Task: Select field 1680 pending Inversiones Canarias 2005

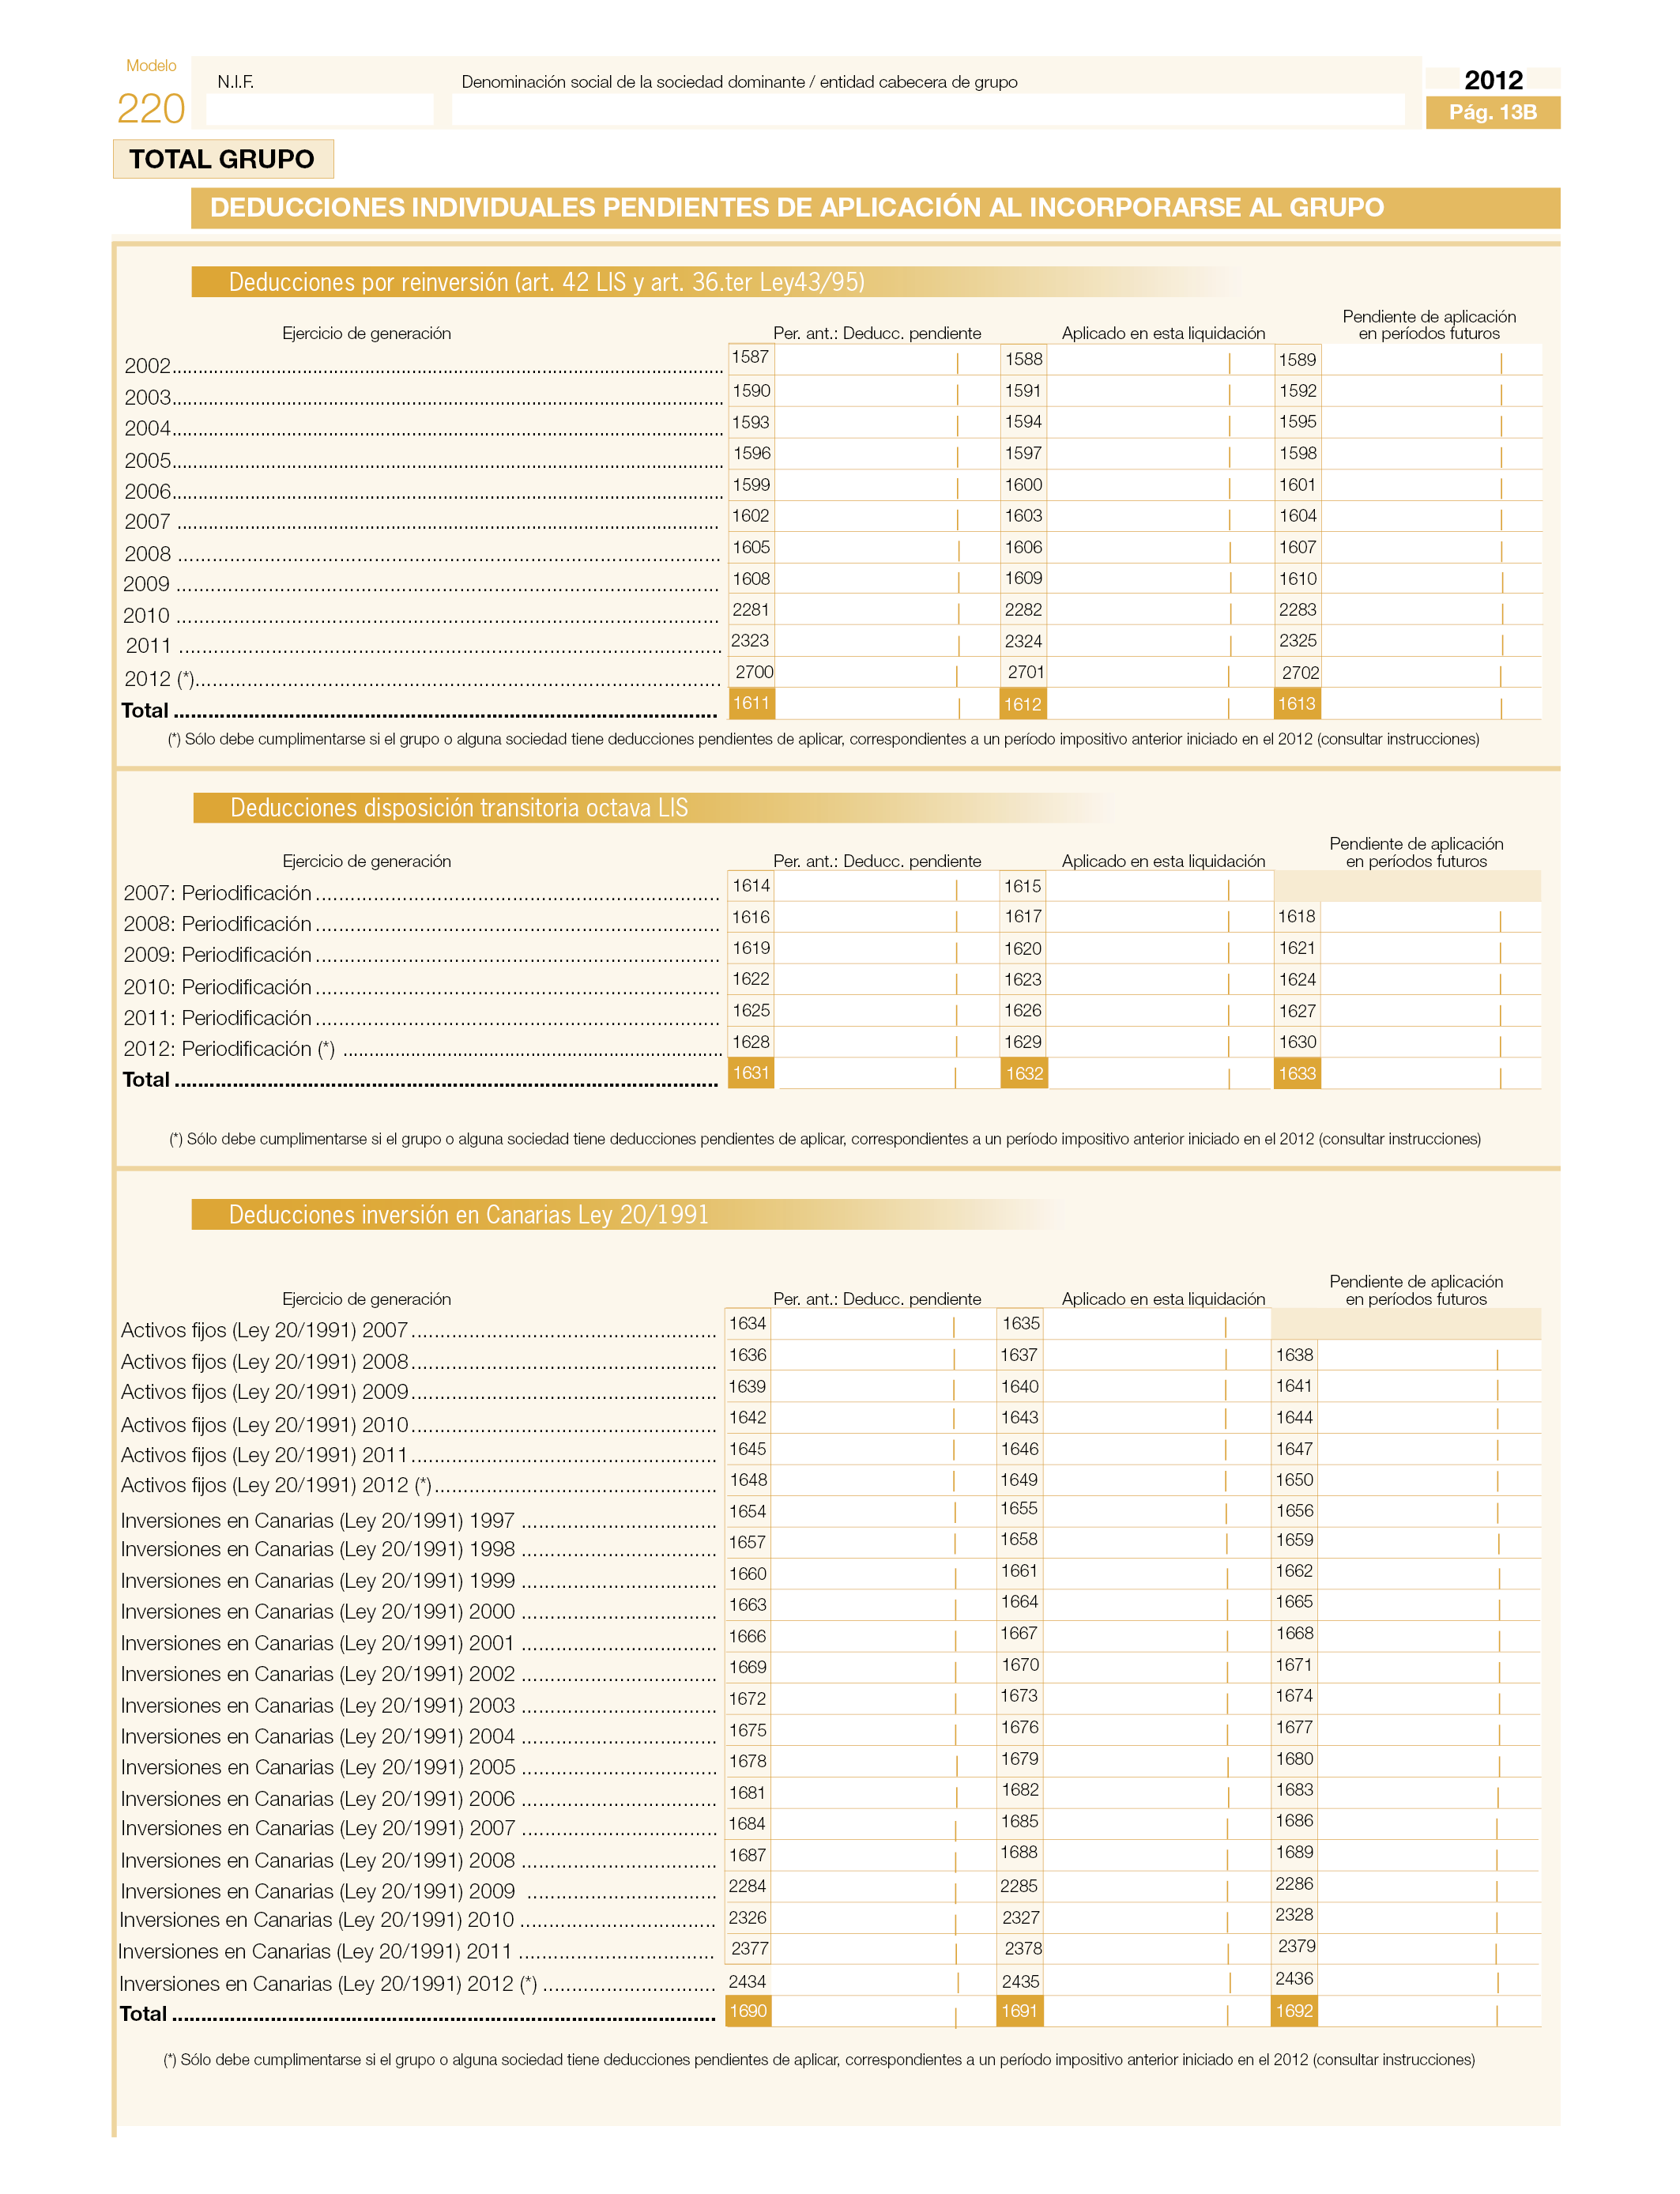Action: tap(1430, 1761)
